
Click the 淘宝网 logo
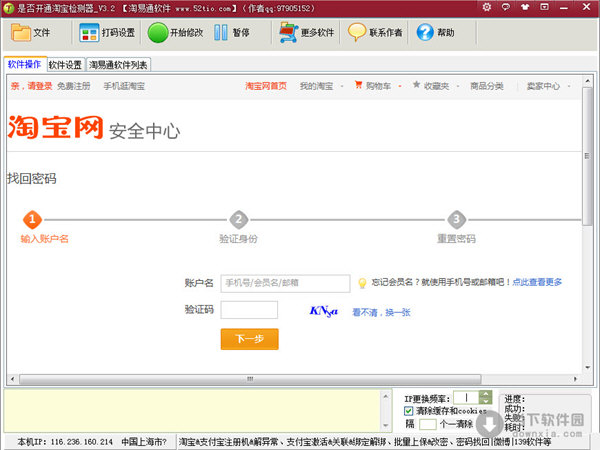coord(55,127)
